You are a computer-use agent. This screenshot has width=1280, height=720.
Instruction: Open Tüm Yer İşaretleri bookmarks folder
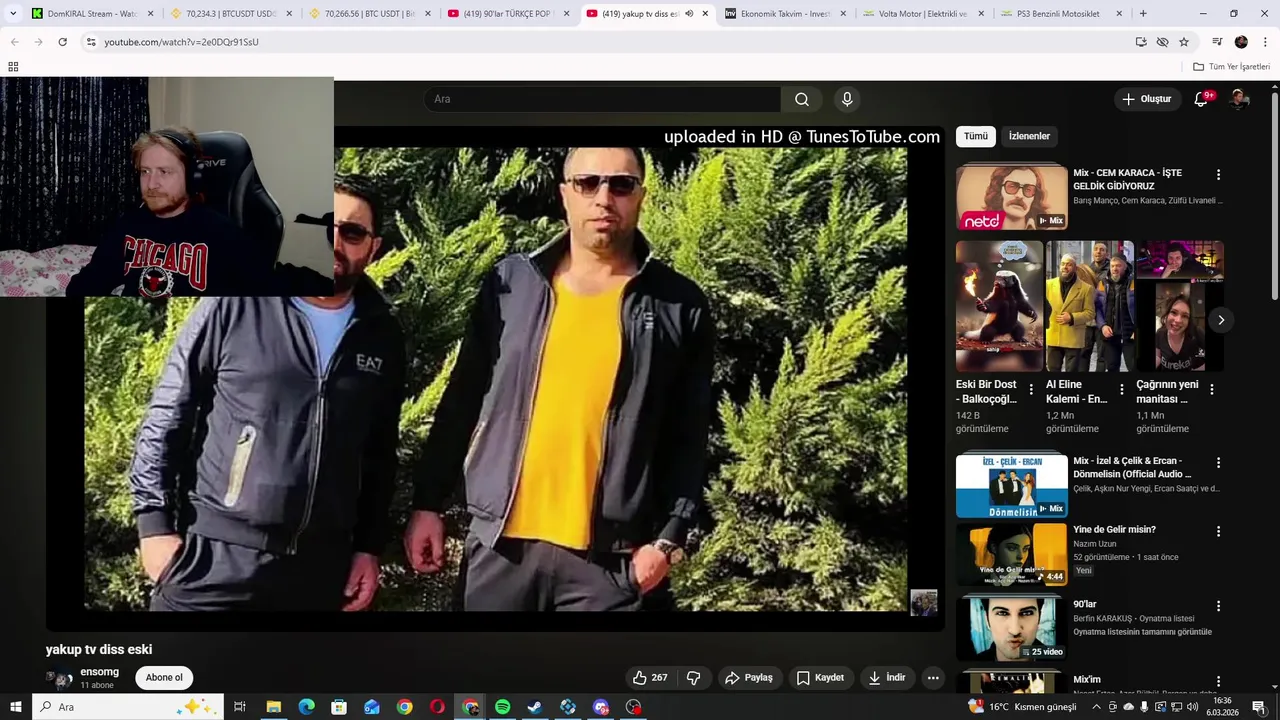point(1231,67)
